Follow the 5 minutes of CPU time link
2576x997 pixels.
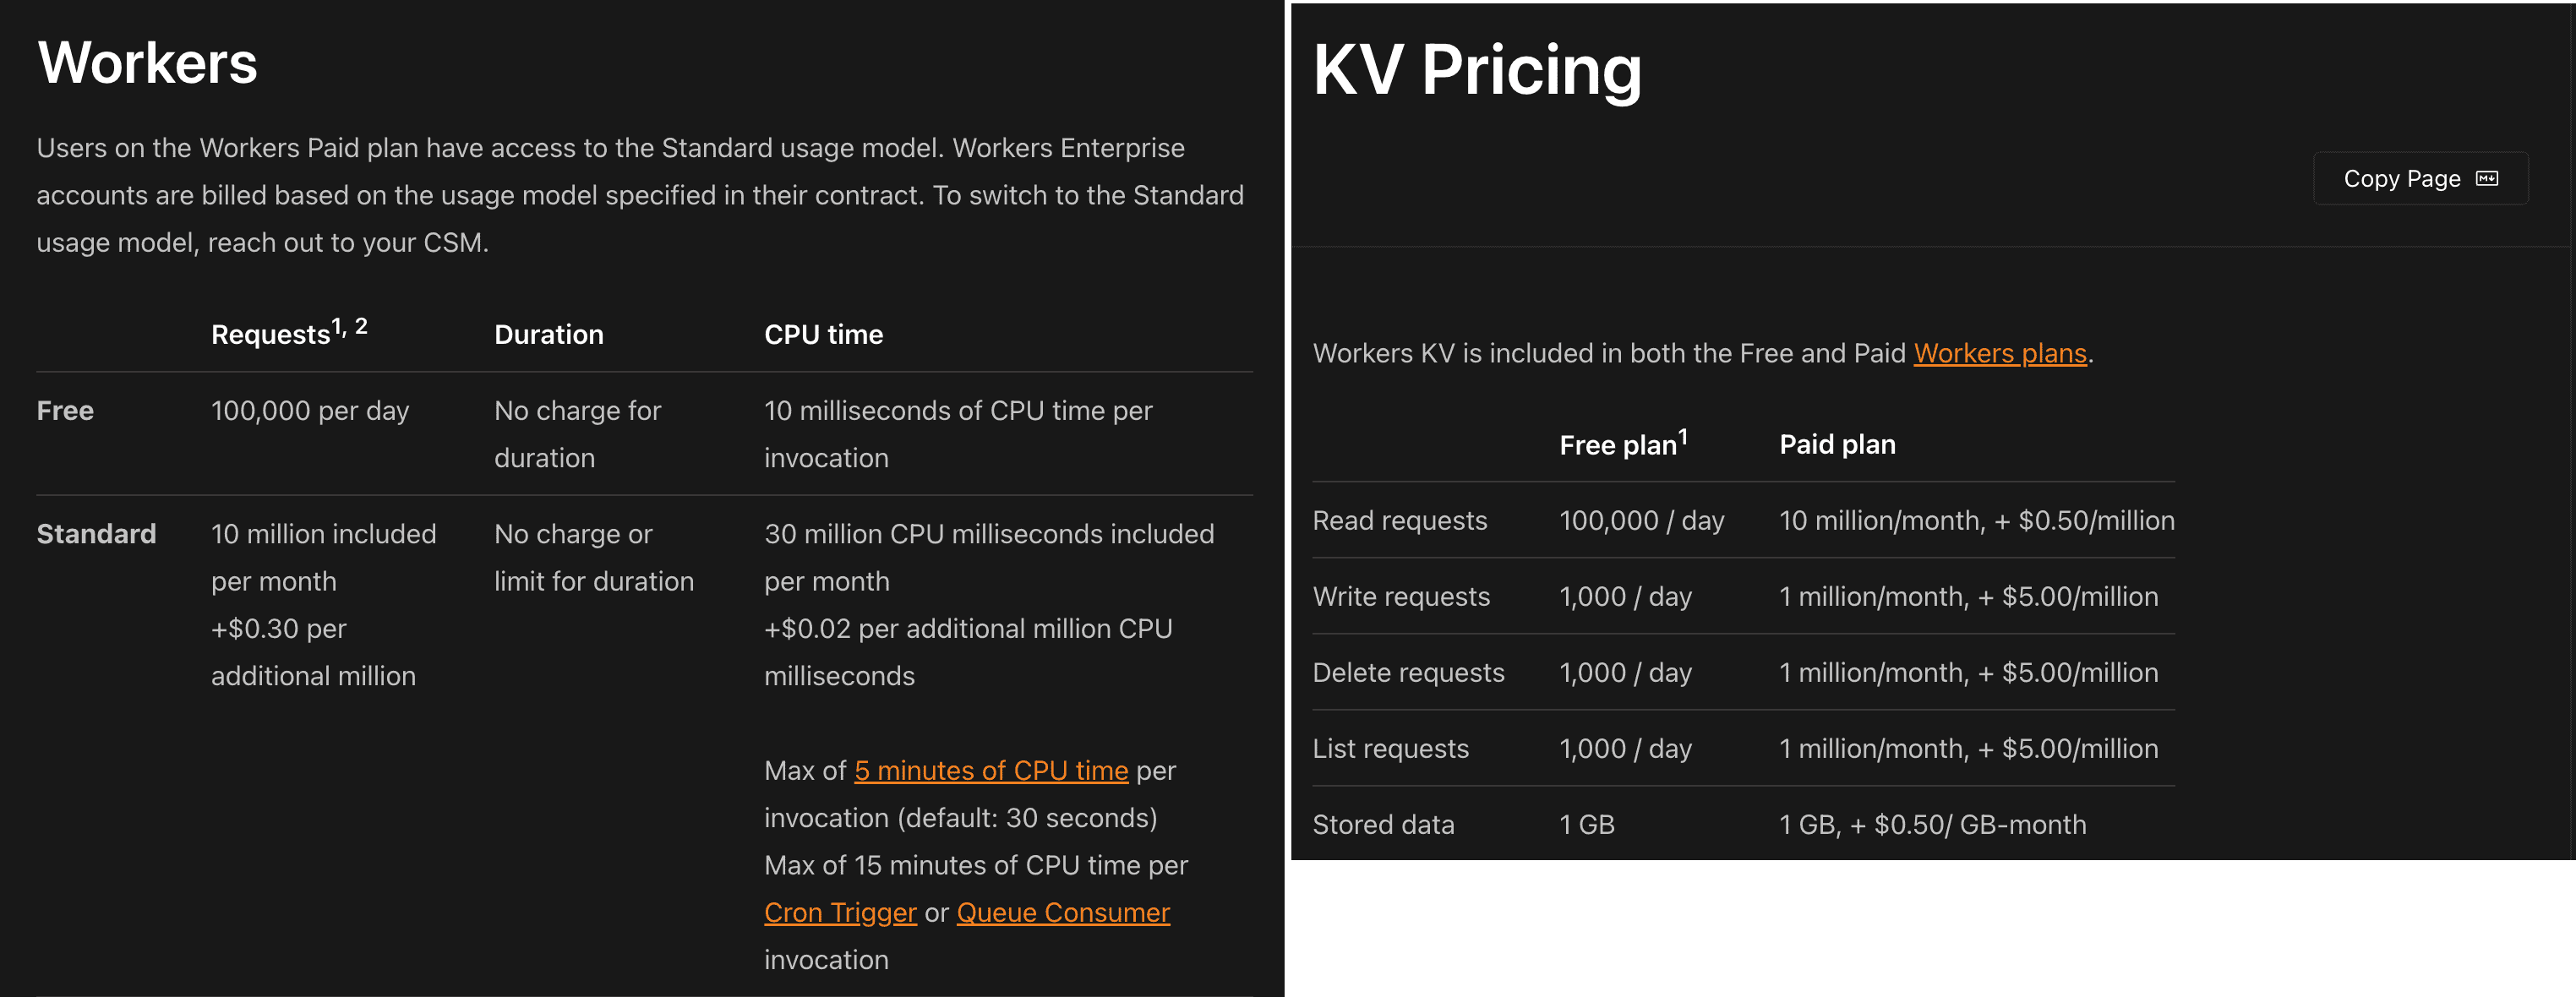click(x=991, y=770)
